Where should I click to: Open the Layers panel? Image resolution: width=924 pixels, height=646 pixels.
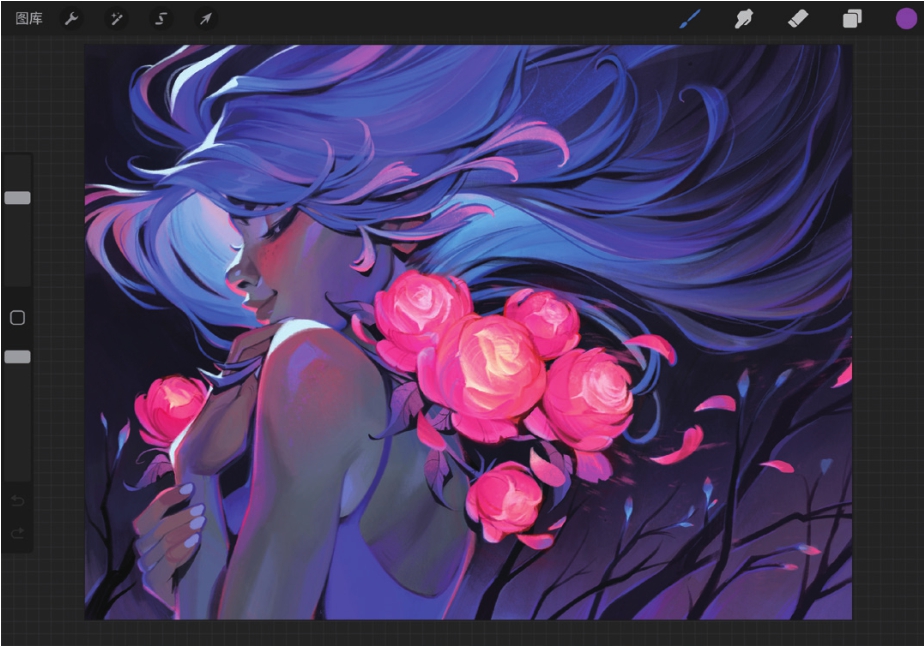pyautogui.click(x=852, y=19)
